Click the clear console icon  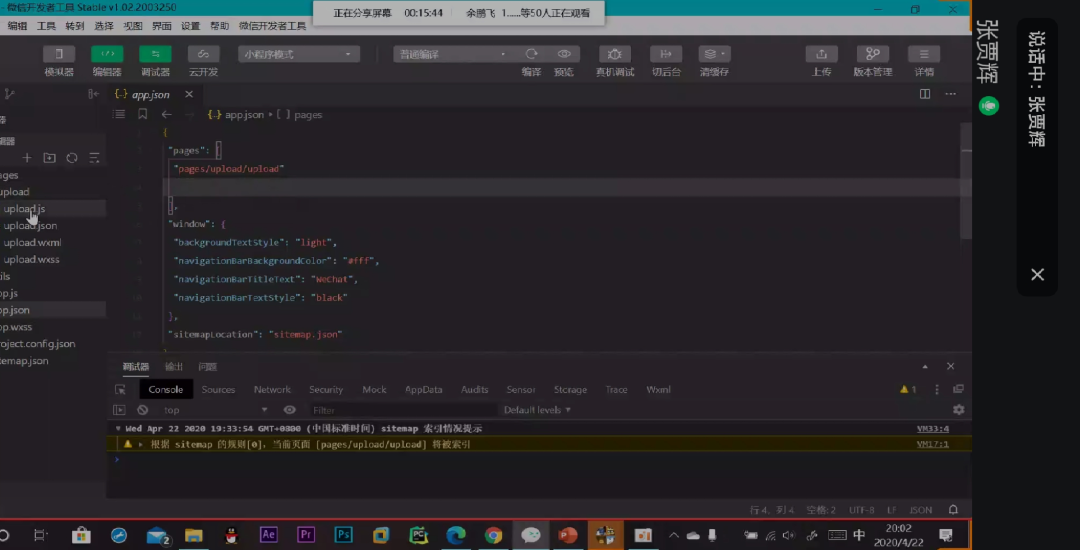coord(143,410)
